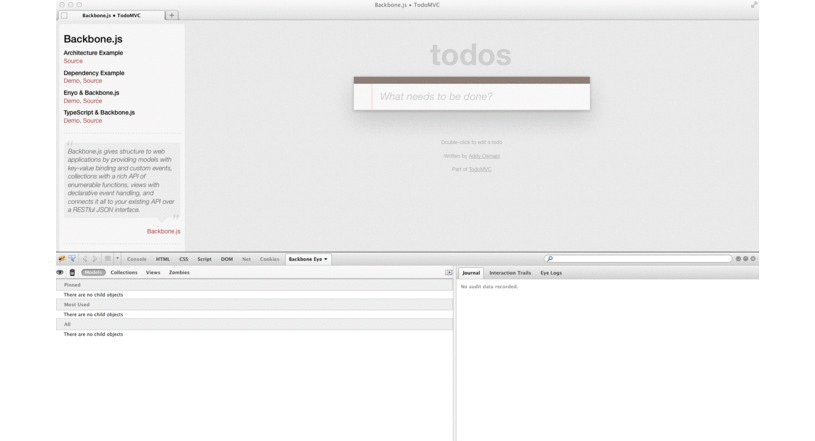The width and height of the screenshot is (815, 441).
Task: Select the Models filter button
Action: click(x=94, y=273)
